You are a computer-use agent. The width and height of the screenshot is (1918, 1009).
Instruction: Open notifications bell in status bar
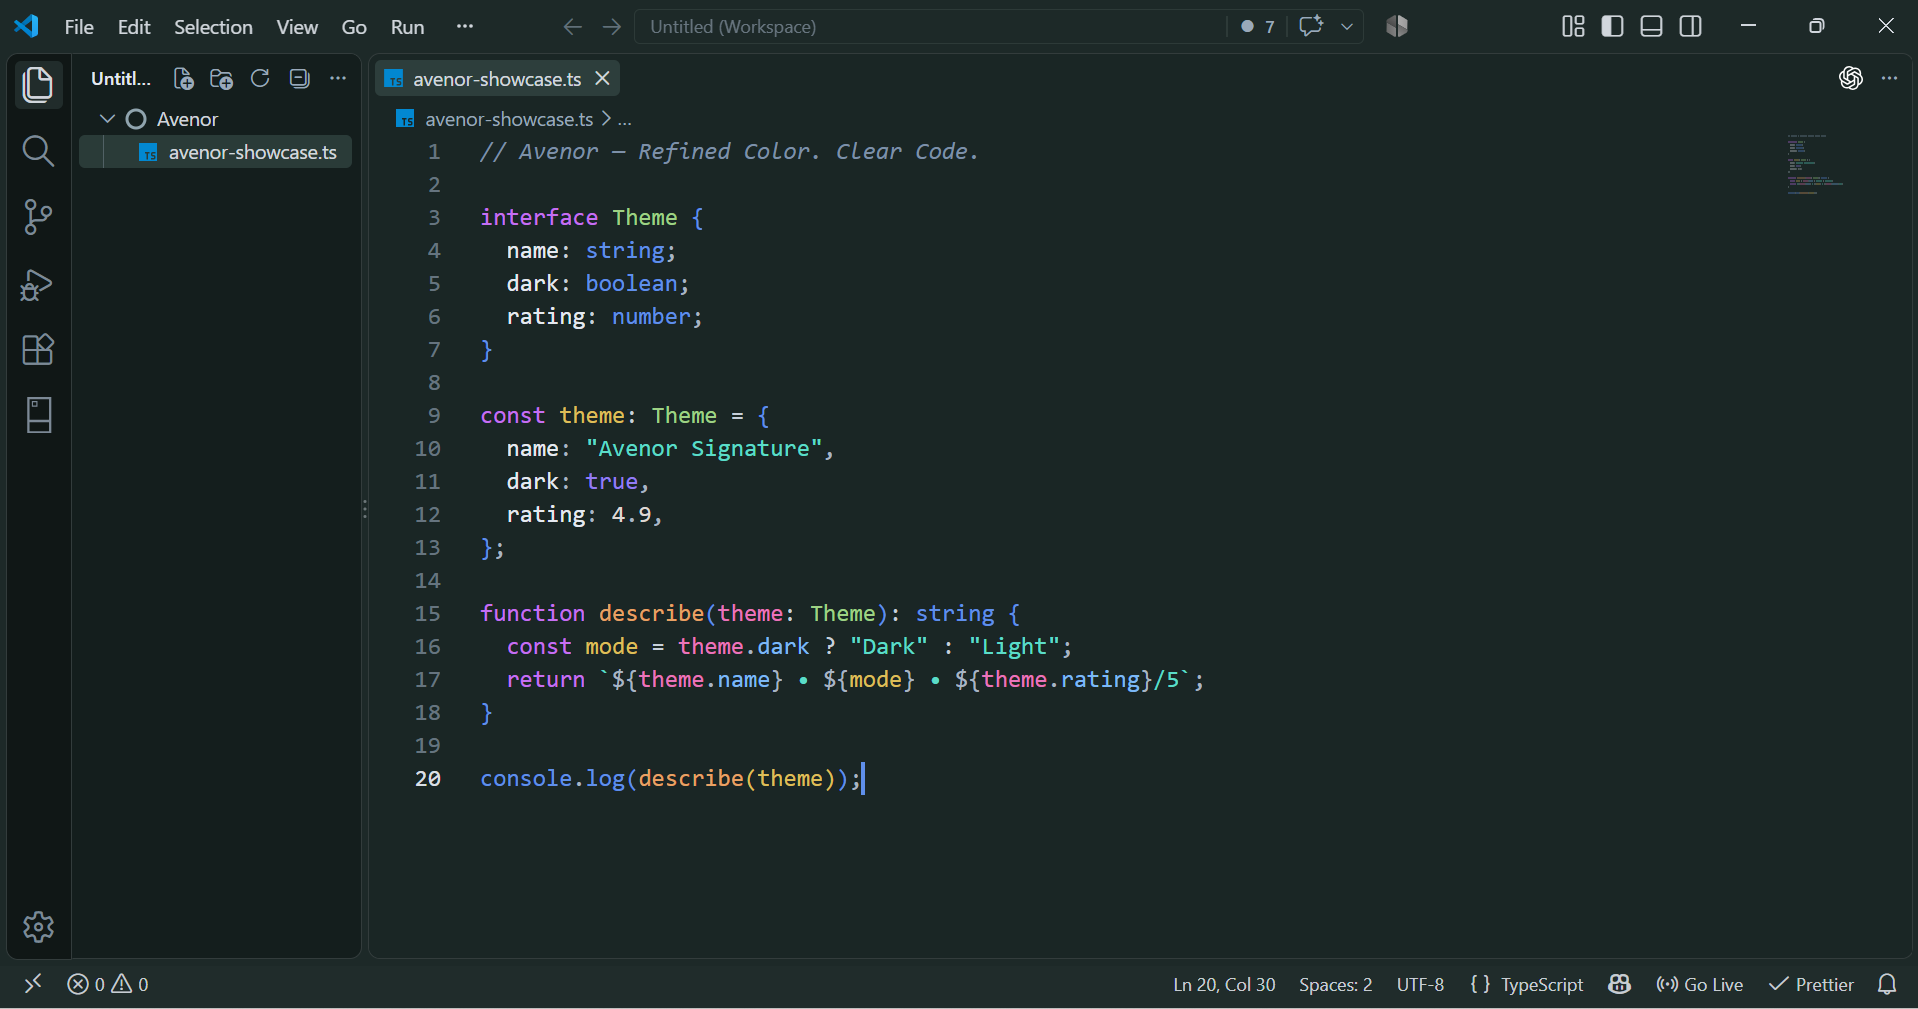coord(1887,984)
